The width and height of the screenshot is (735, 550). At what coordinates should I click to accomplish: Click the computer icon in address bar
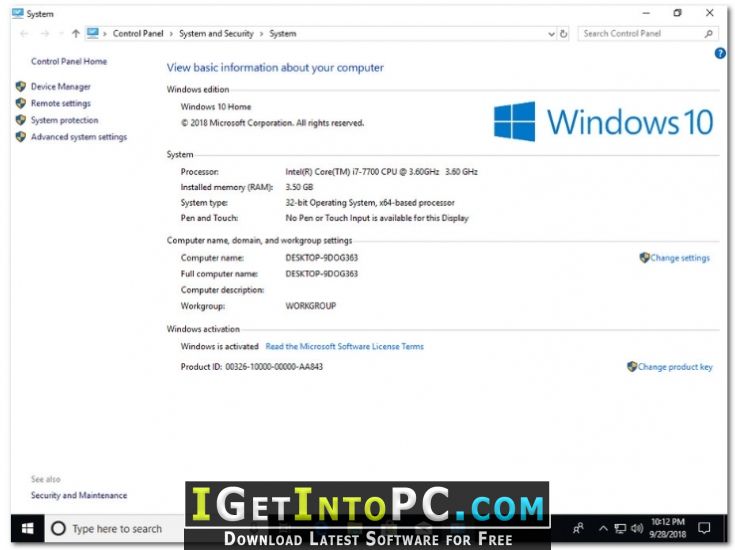point(93,33)
